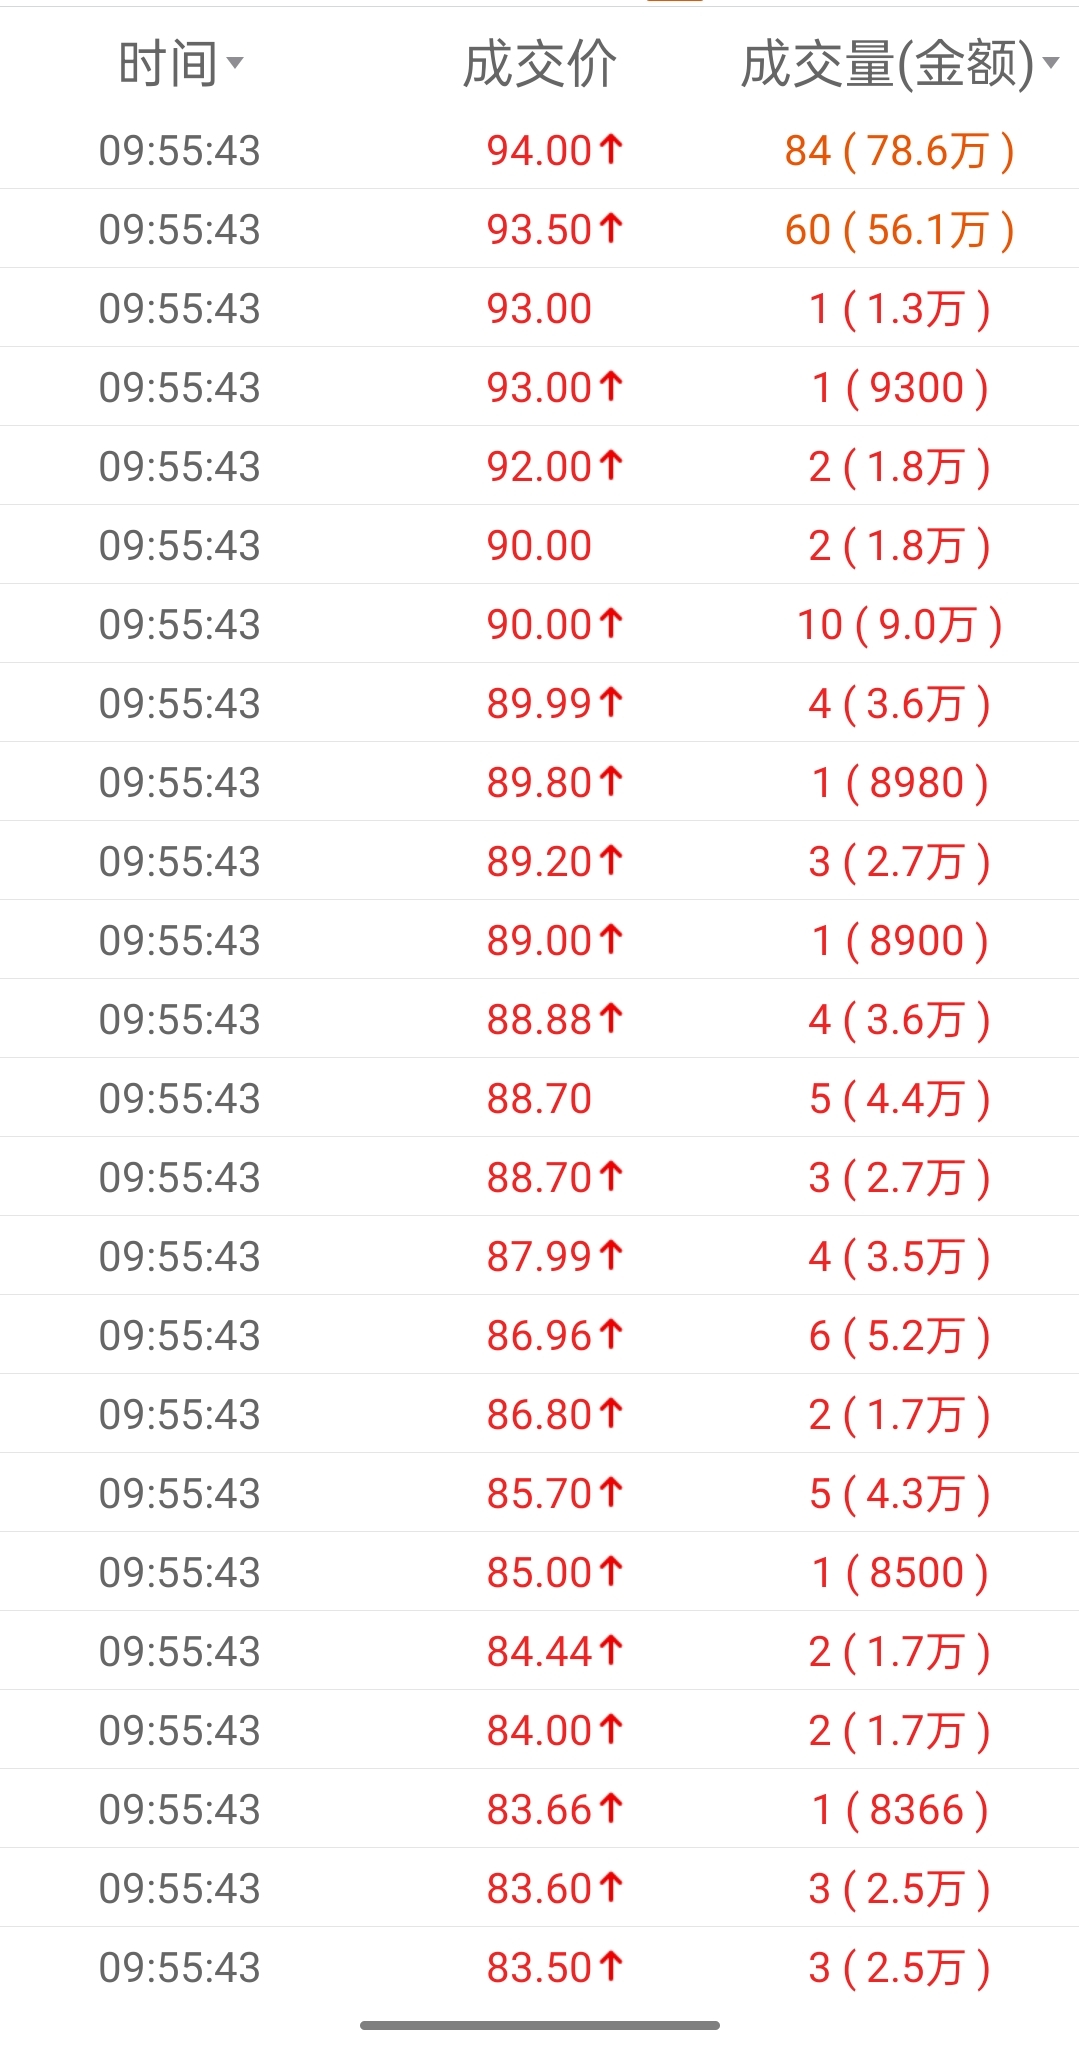The height and width of the screenshot is (2050, 1079).
Task: Open the 时间 column sort dropdown
Action: [235, 63]
